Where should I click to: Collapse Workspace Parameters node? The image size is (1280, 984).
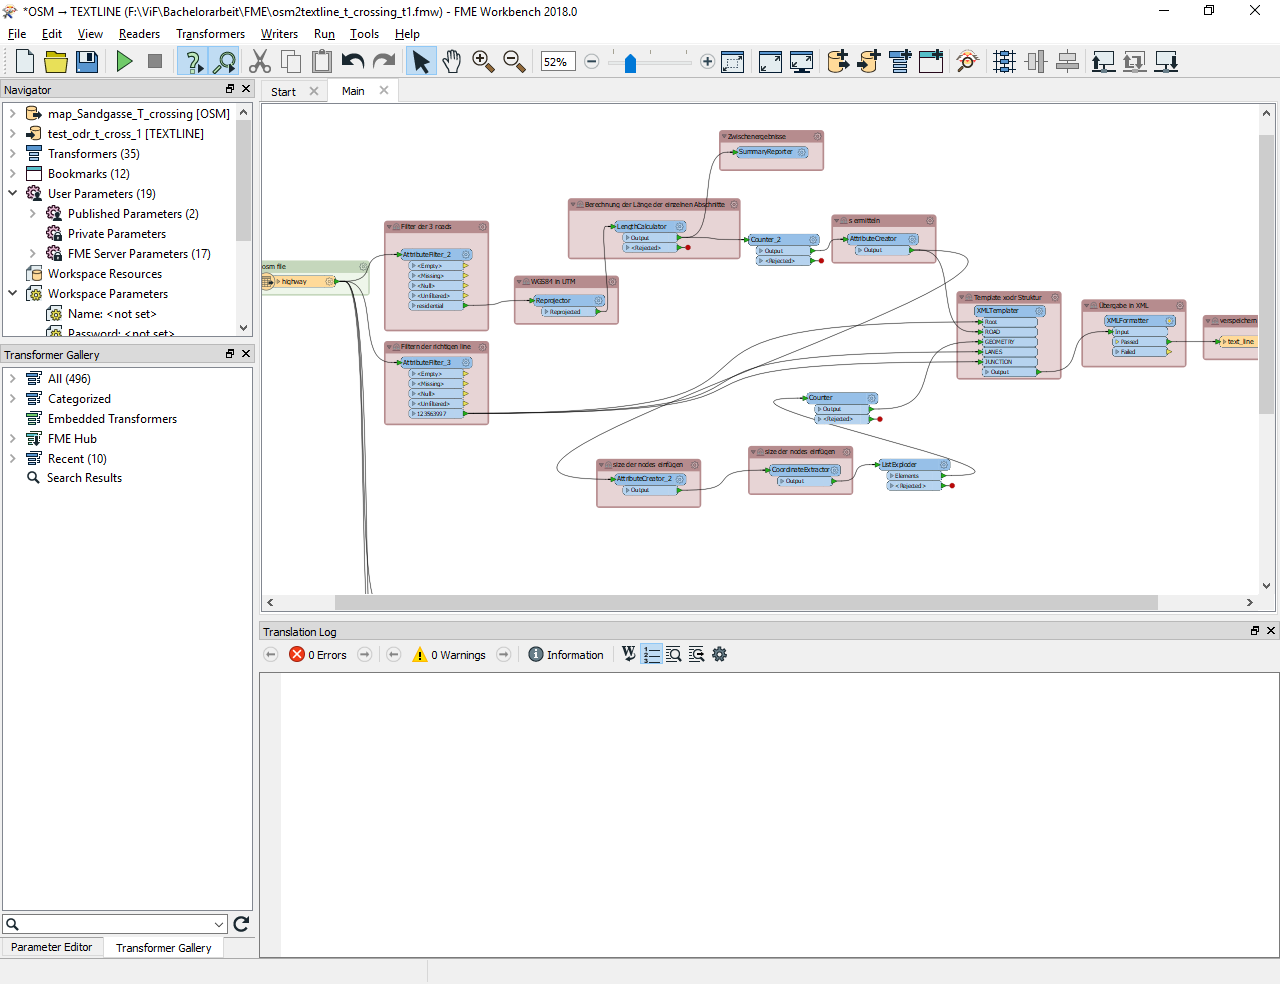click(x=12, y=294)
